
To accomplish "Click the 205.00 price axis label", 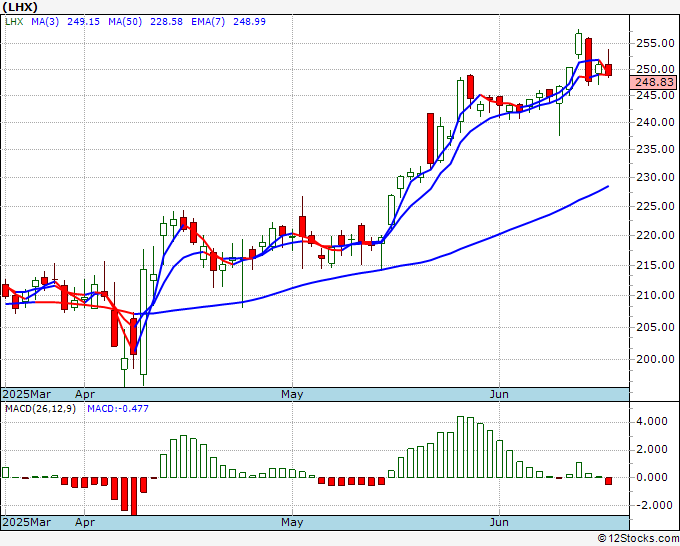I will (655, 327).
